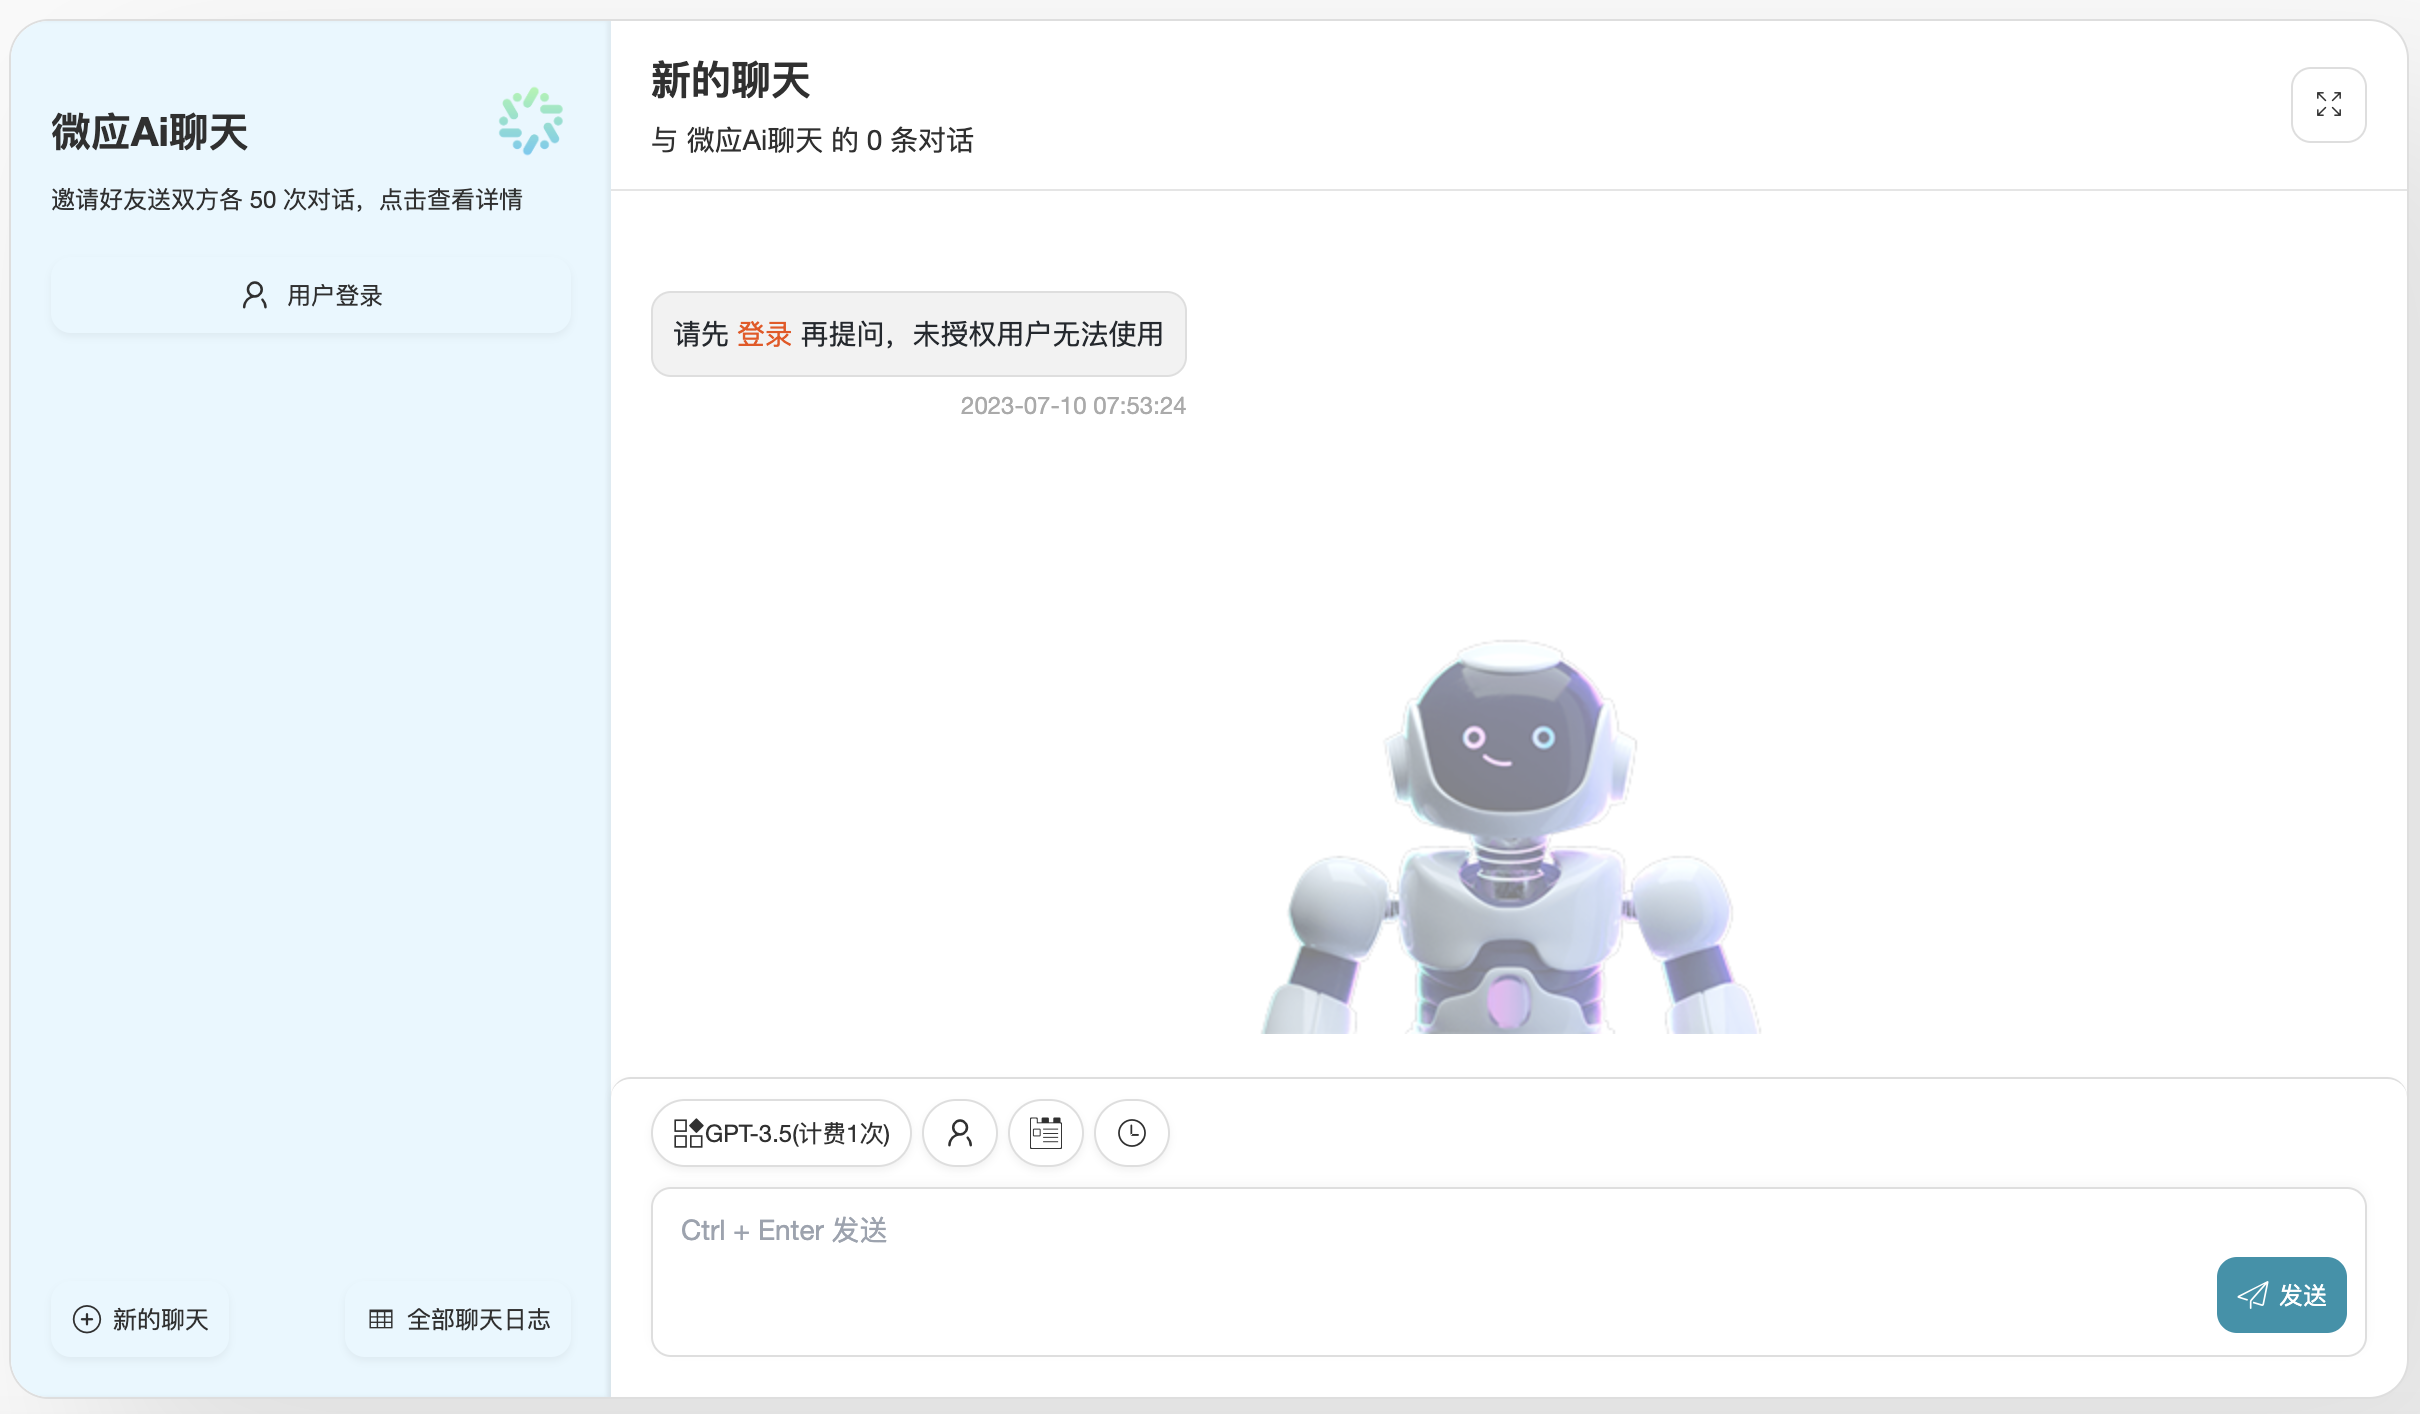Click the plus icon beside 新的聊天
This screenshot has height=1414, width=2420.
[87, 1319]
